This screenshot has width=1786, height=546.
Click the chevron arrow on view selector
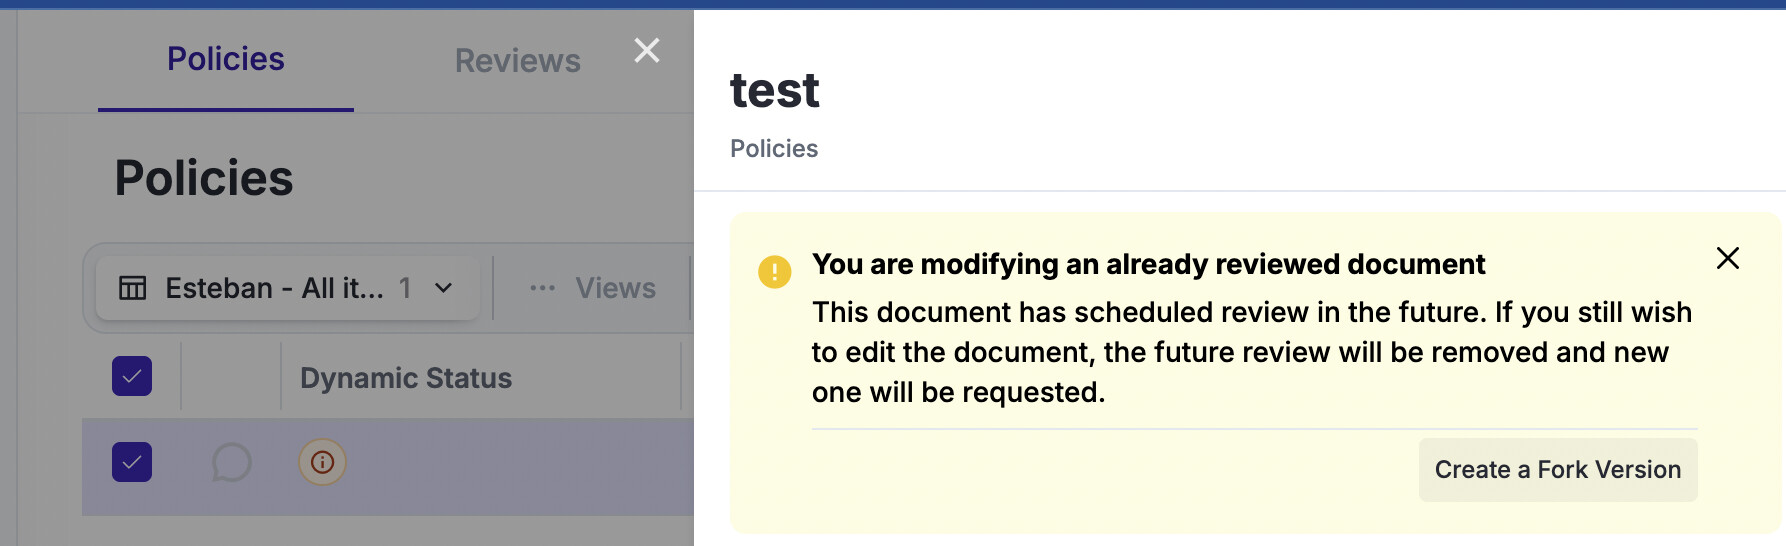coord(444,288)
